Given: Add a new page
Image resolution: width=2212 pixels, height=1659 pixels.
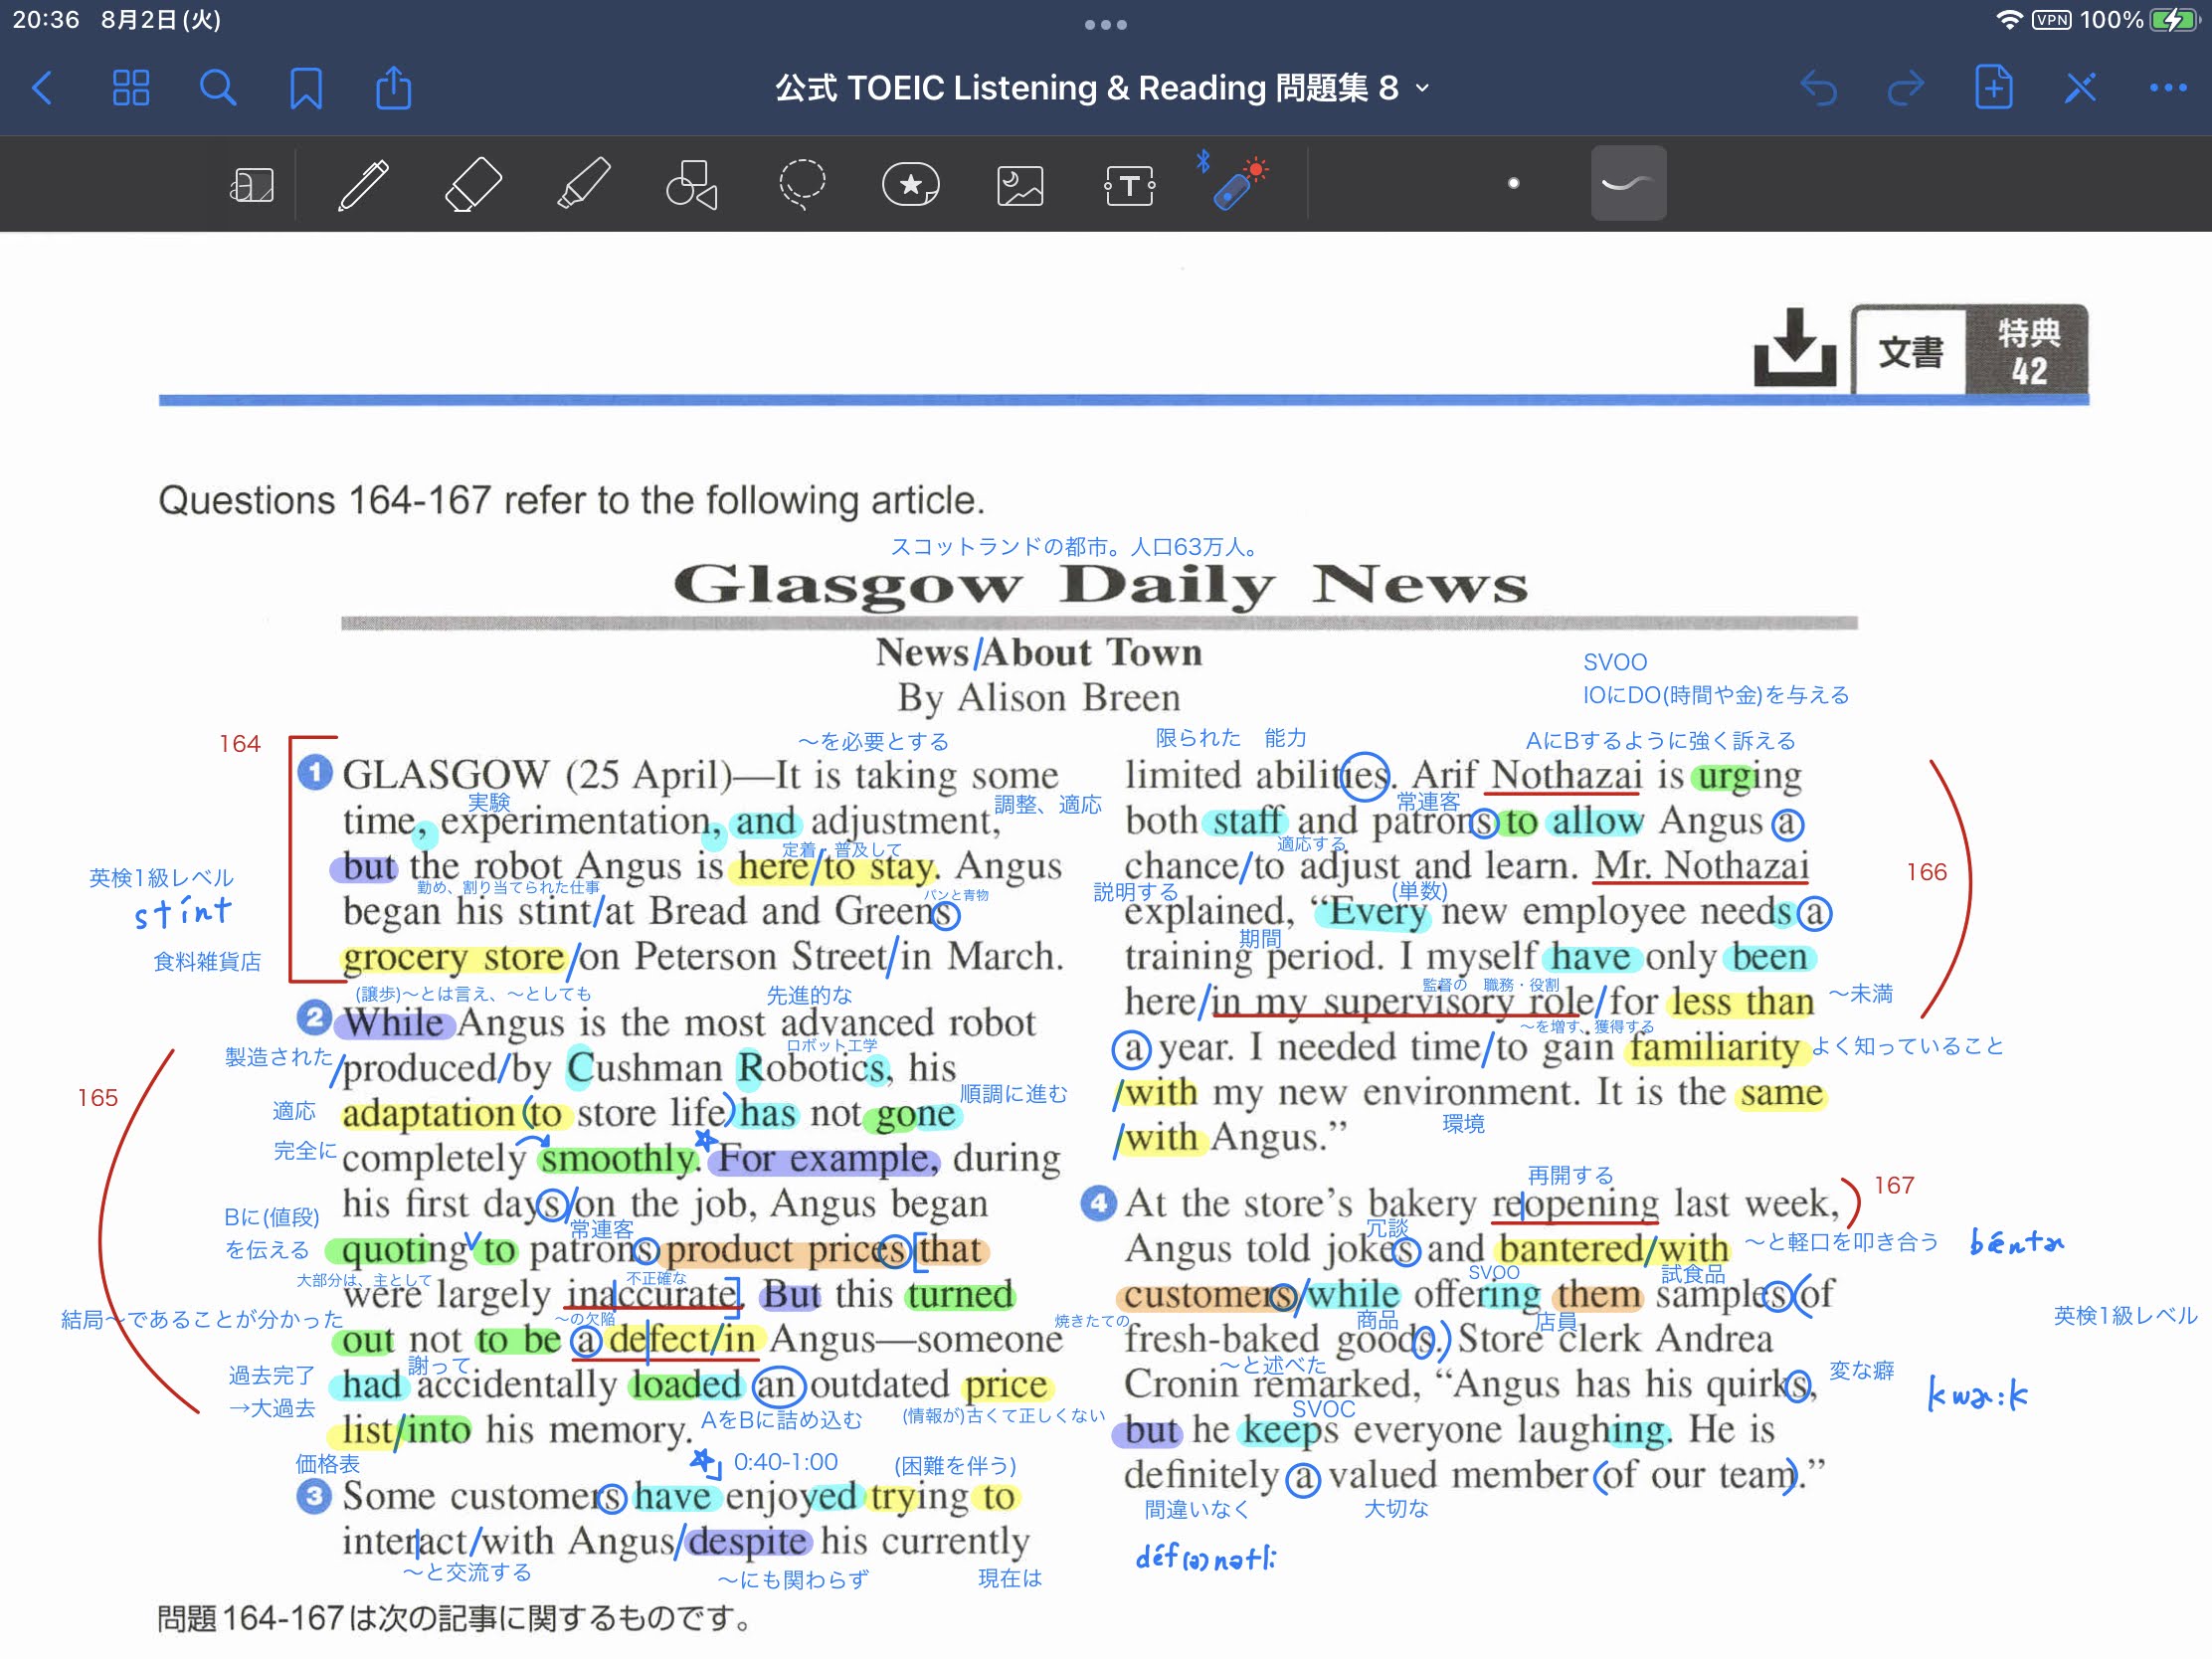Looking at the screenshot, I should pyautogui.click(x=1993, y=87).
